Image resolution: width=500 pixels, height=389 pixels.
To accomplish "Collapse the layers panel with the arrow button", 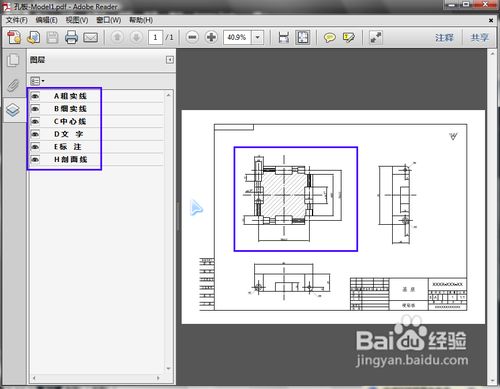I will pos(170,60).
